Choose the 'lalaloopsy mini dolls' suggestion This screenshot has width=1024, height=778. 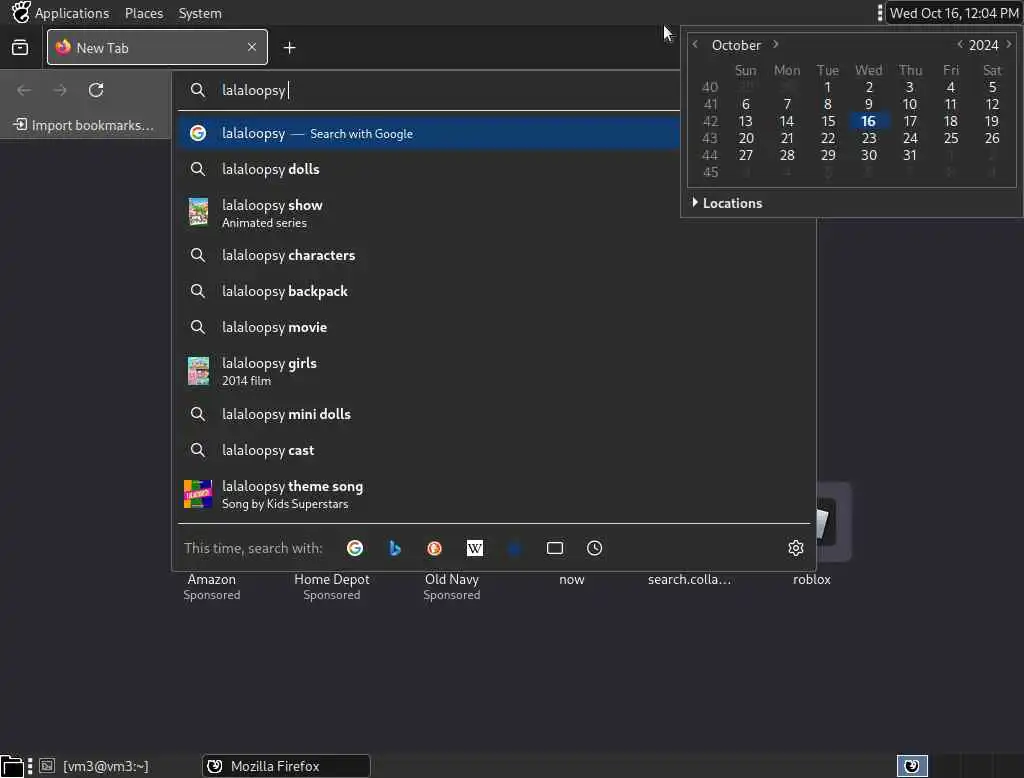(x=496, y=414)
